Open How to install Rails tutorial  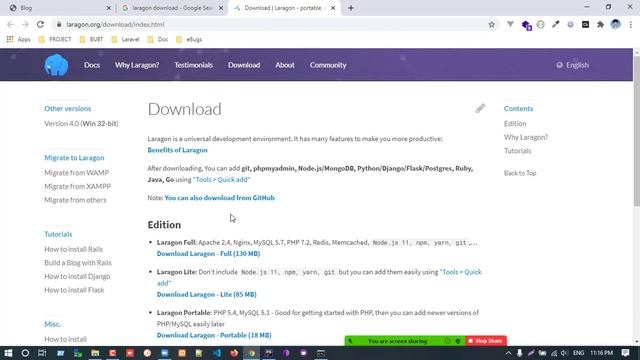(73, 249)
